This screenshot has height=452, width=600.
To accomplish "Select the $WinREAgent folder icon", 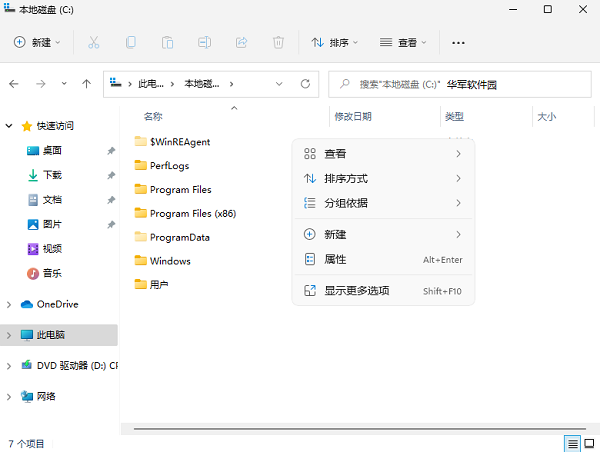I will tap(140, 141).
